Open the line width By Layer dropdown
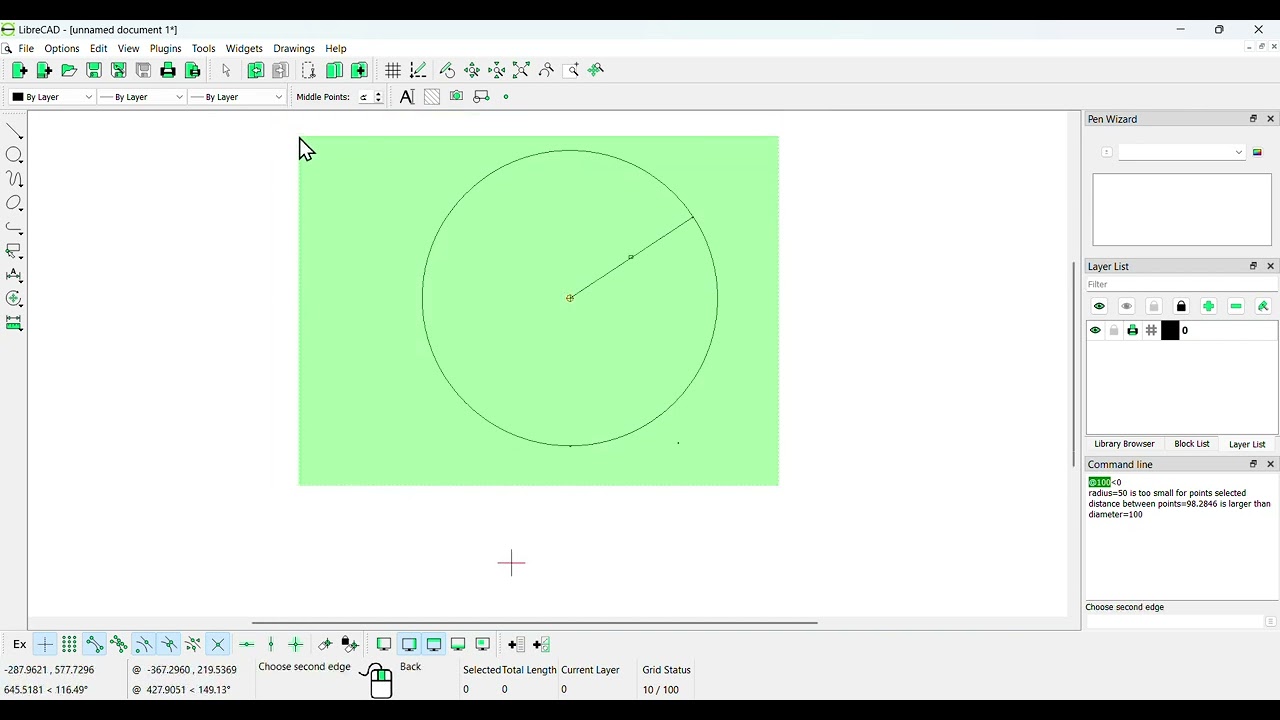The height and width of the screenshot is (720, 1280). tap(142, 97)
